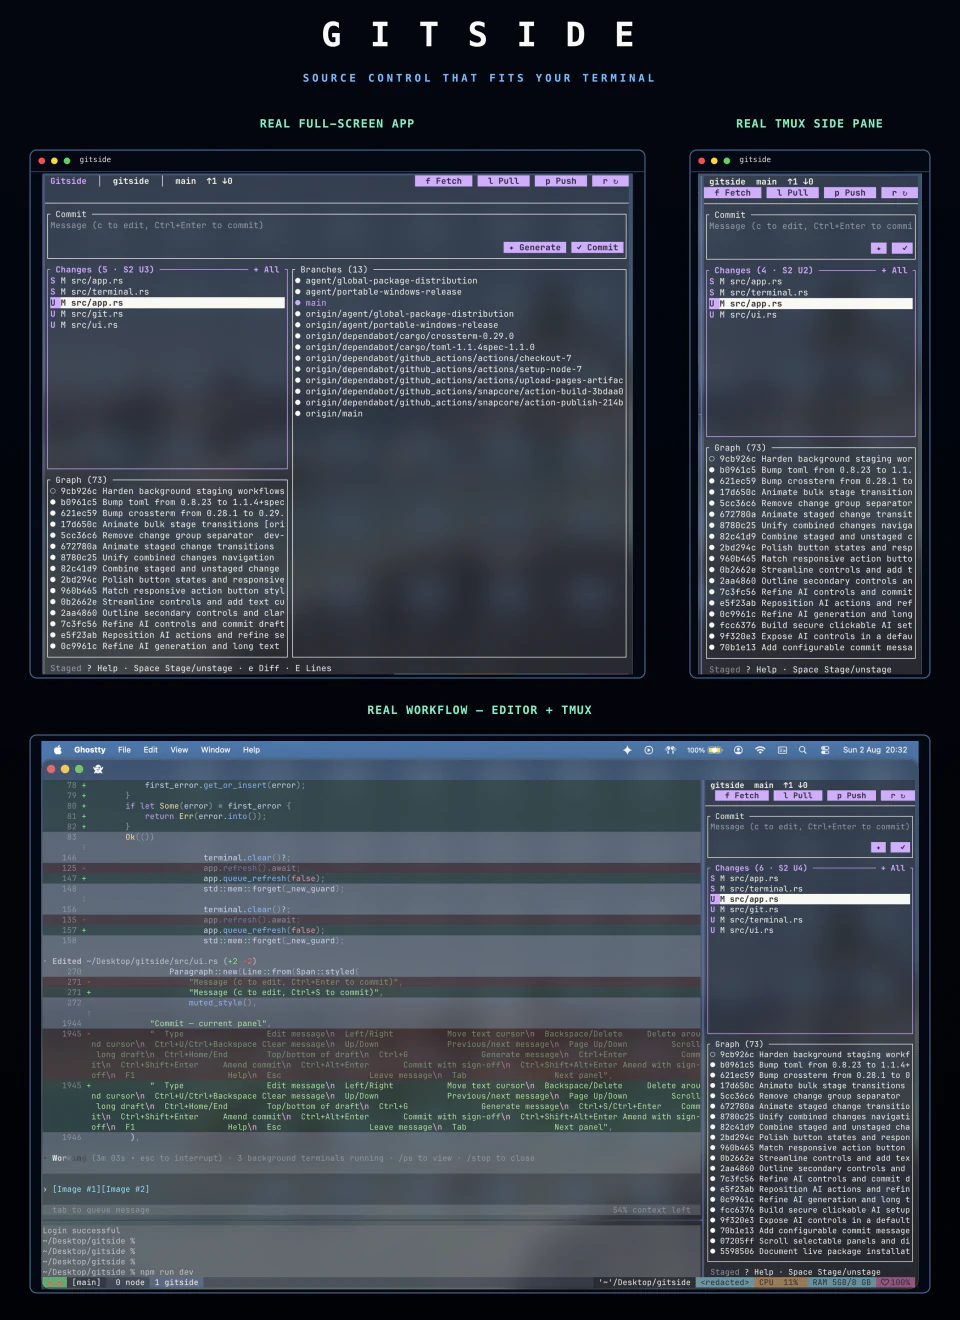Open Spotlight search magnifier icon
The width and height of the screenshot is (960, 1320).
pos(802,750)
